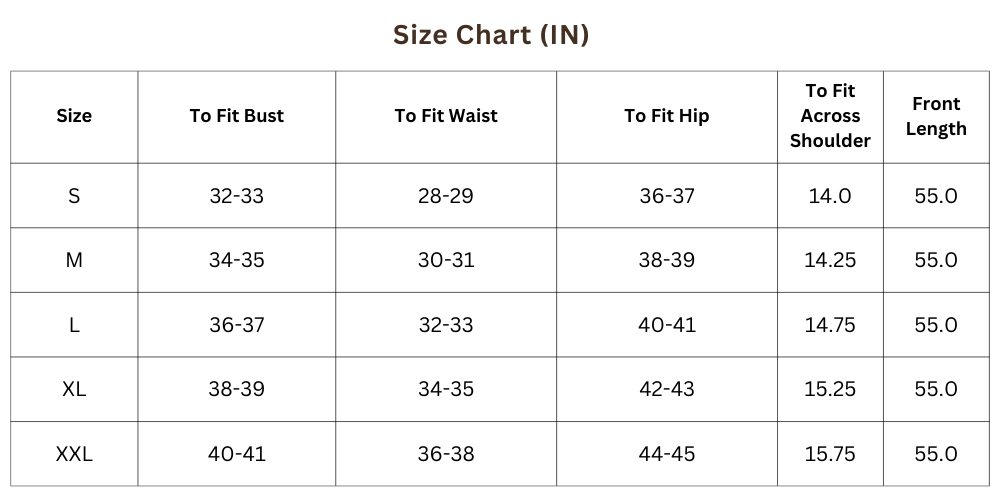
Task: Click the To Fit Bust header
Action: pyautogui.click(x=237, y=116)
